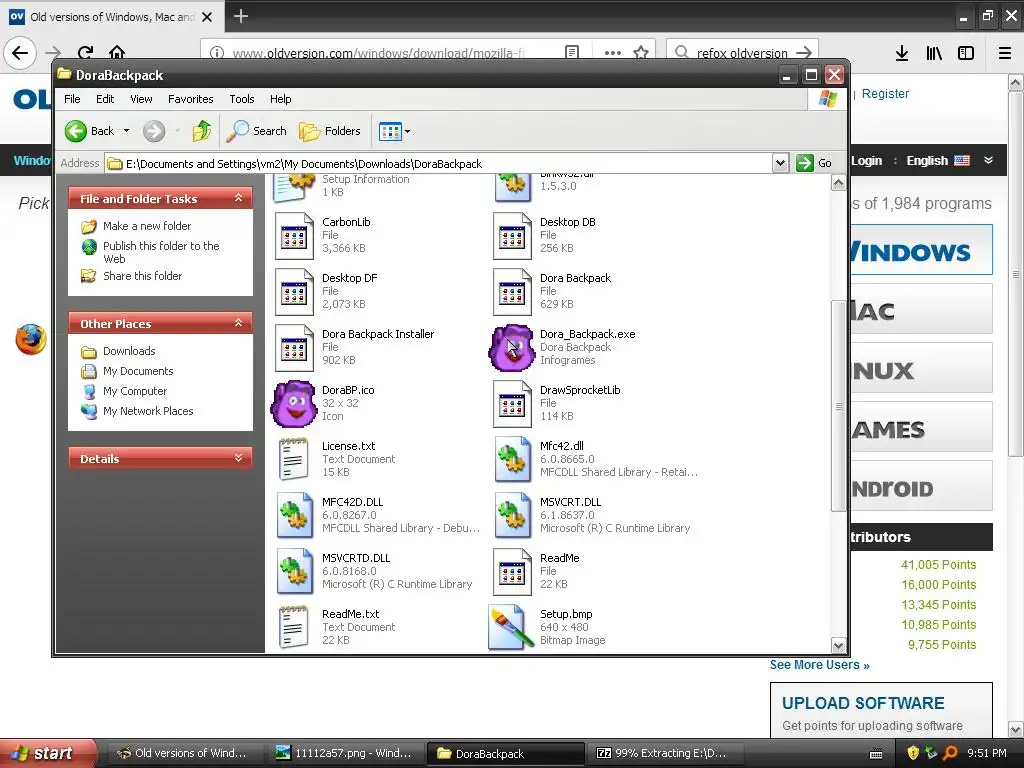Open the Back history dropdown arrow
Viewport: 1024px width, 768px height.
[126, 131]
